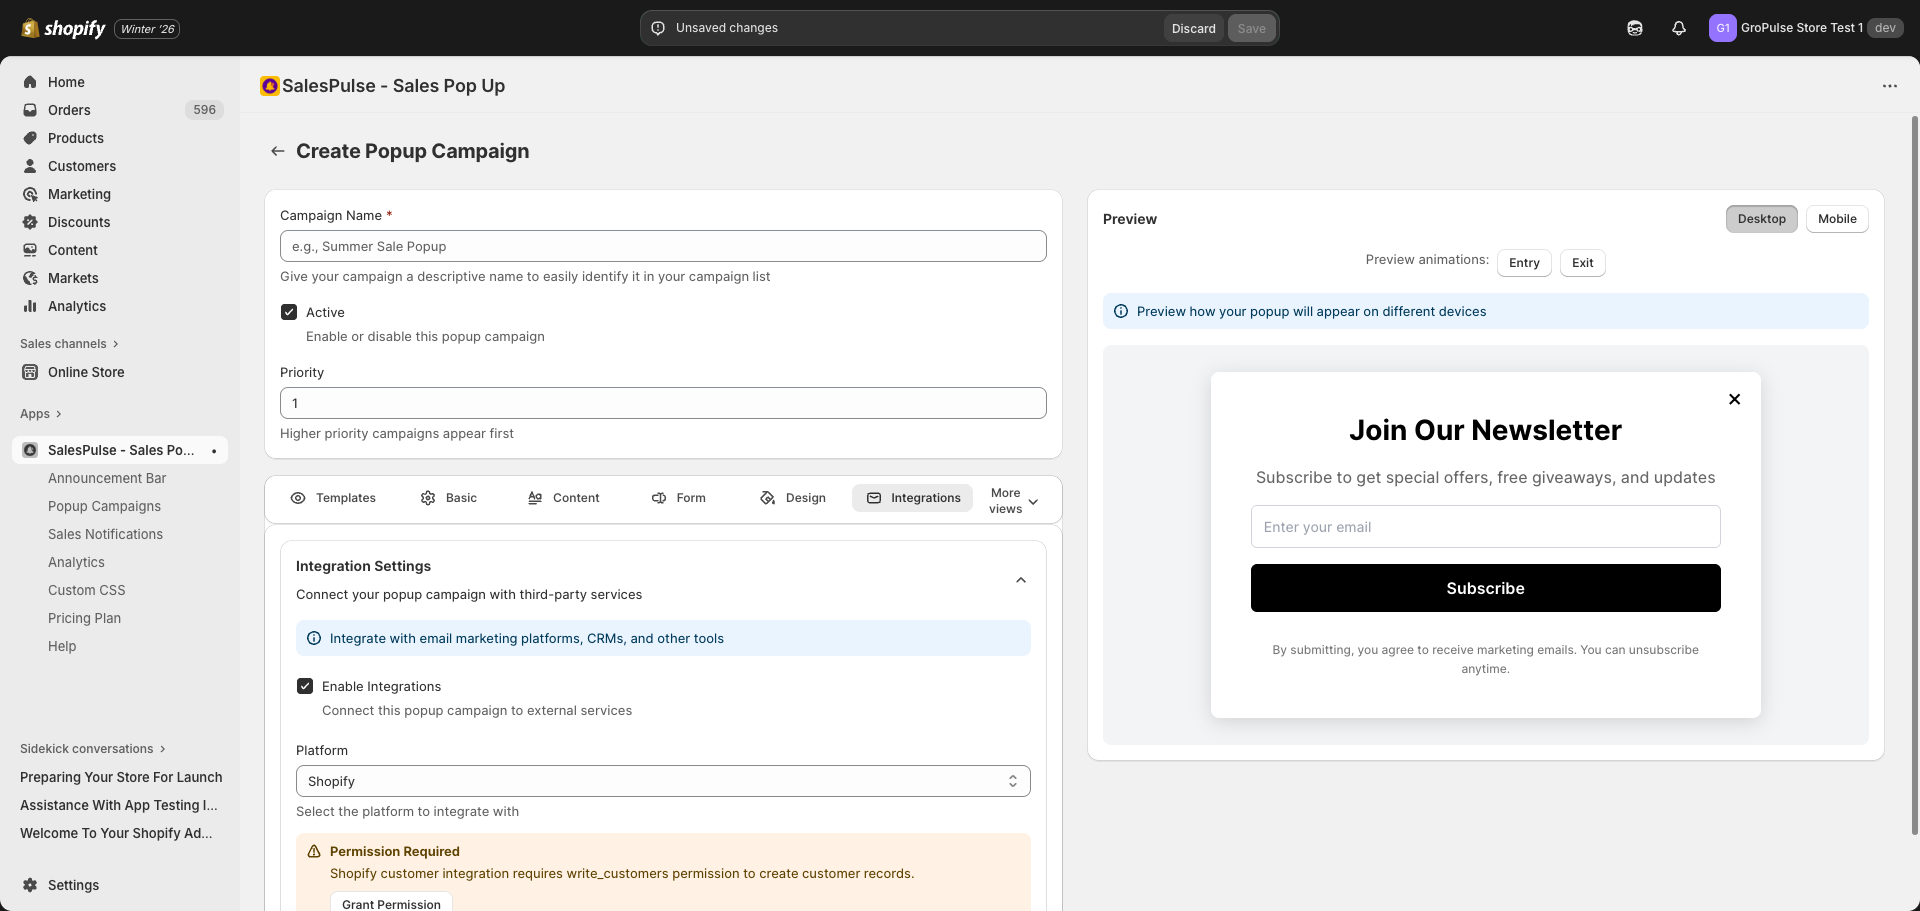Switch to the Templates tab

coord(333,497)
